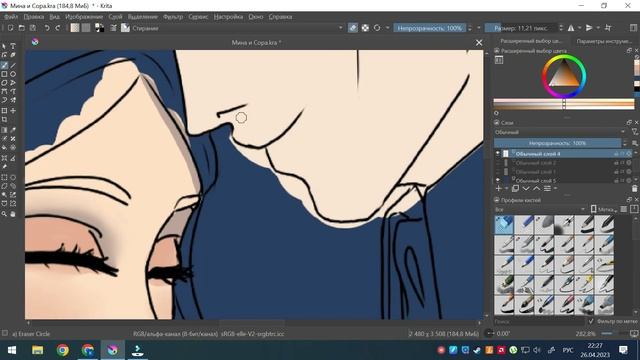Click the Undo icon in the toolbar
The width and height of the screenshot is (640, 360).
coord(47,28)
